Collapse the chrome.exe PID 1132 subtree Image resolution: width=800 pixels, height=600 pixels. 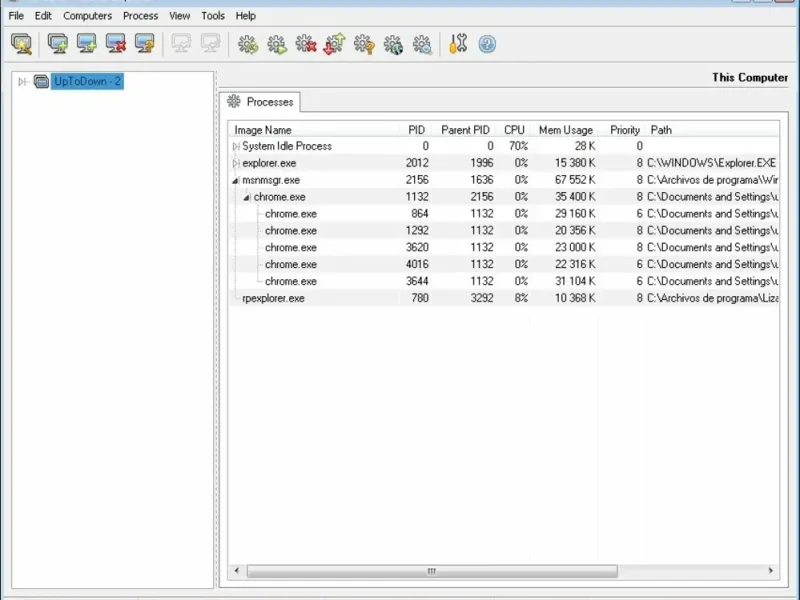247,197
